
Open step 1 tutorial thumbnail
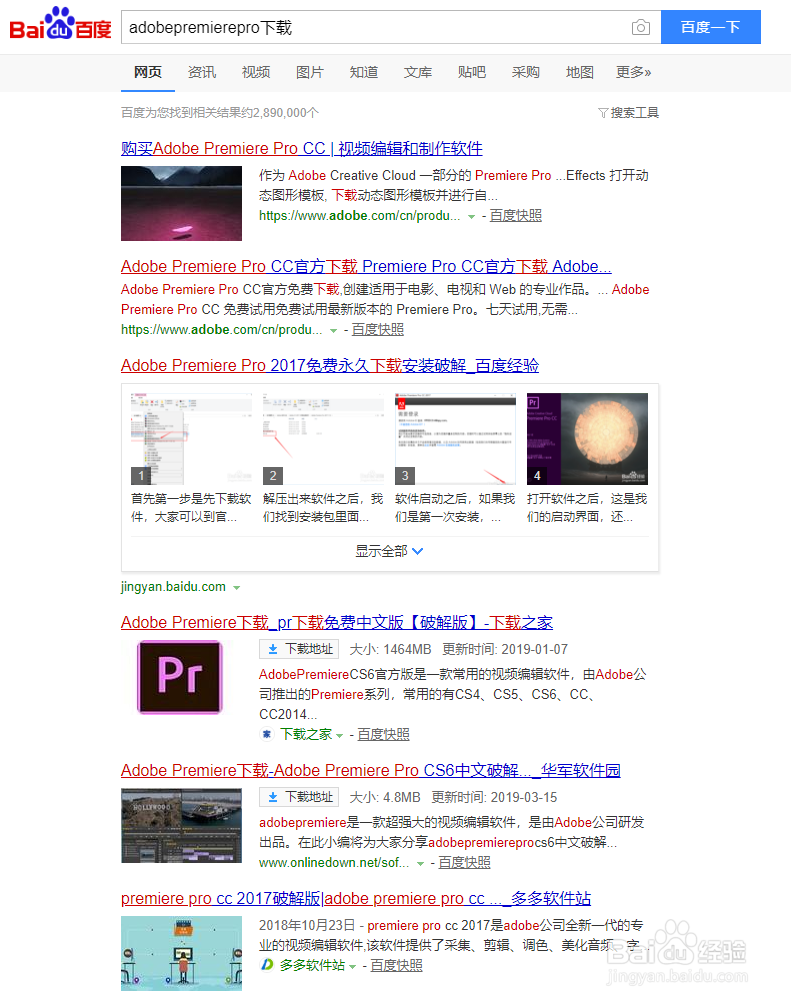[x=191, y=439]
